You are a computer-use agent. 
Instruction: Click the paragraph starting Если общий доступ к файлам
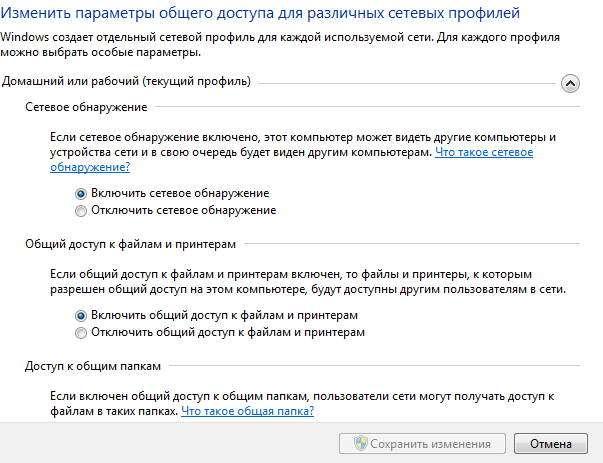(x=308, y=281)
